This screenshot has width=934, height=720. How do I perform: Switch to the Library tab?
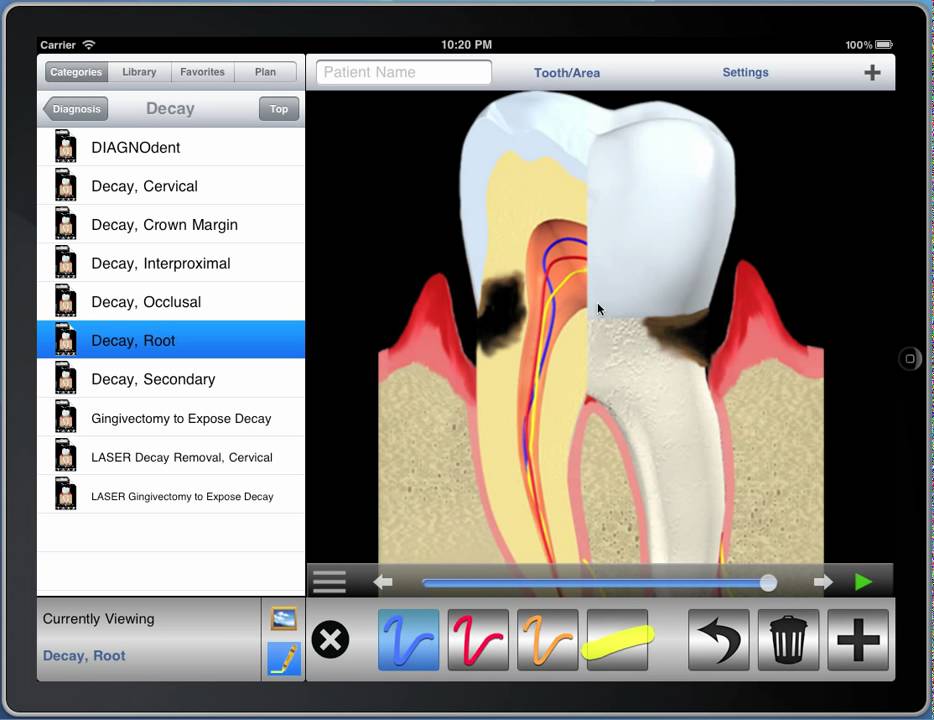point(139,72)
